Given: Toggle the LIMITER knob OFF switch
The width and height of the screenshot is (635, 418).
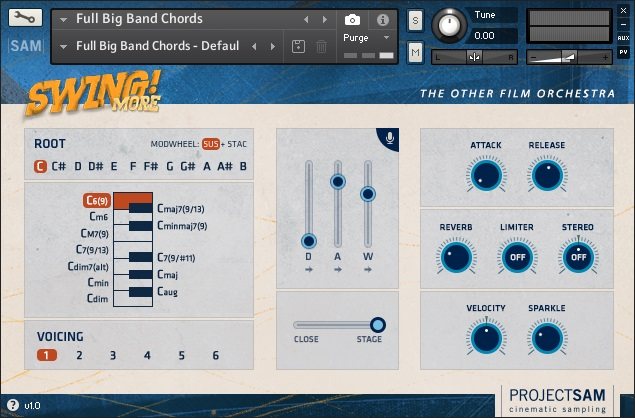Looking at the screenshot, I should tap(517, 257).
